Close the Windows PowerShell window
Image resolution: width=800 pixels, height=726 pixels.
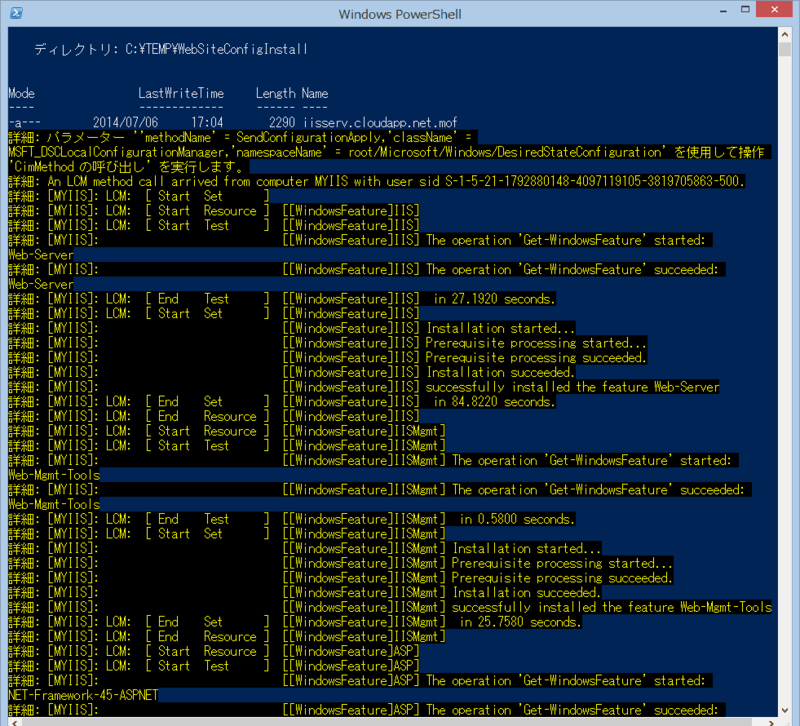pyautogui.click(x=774, y=10)
